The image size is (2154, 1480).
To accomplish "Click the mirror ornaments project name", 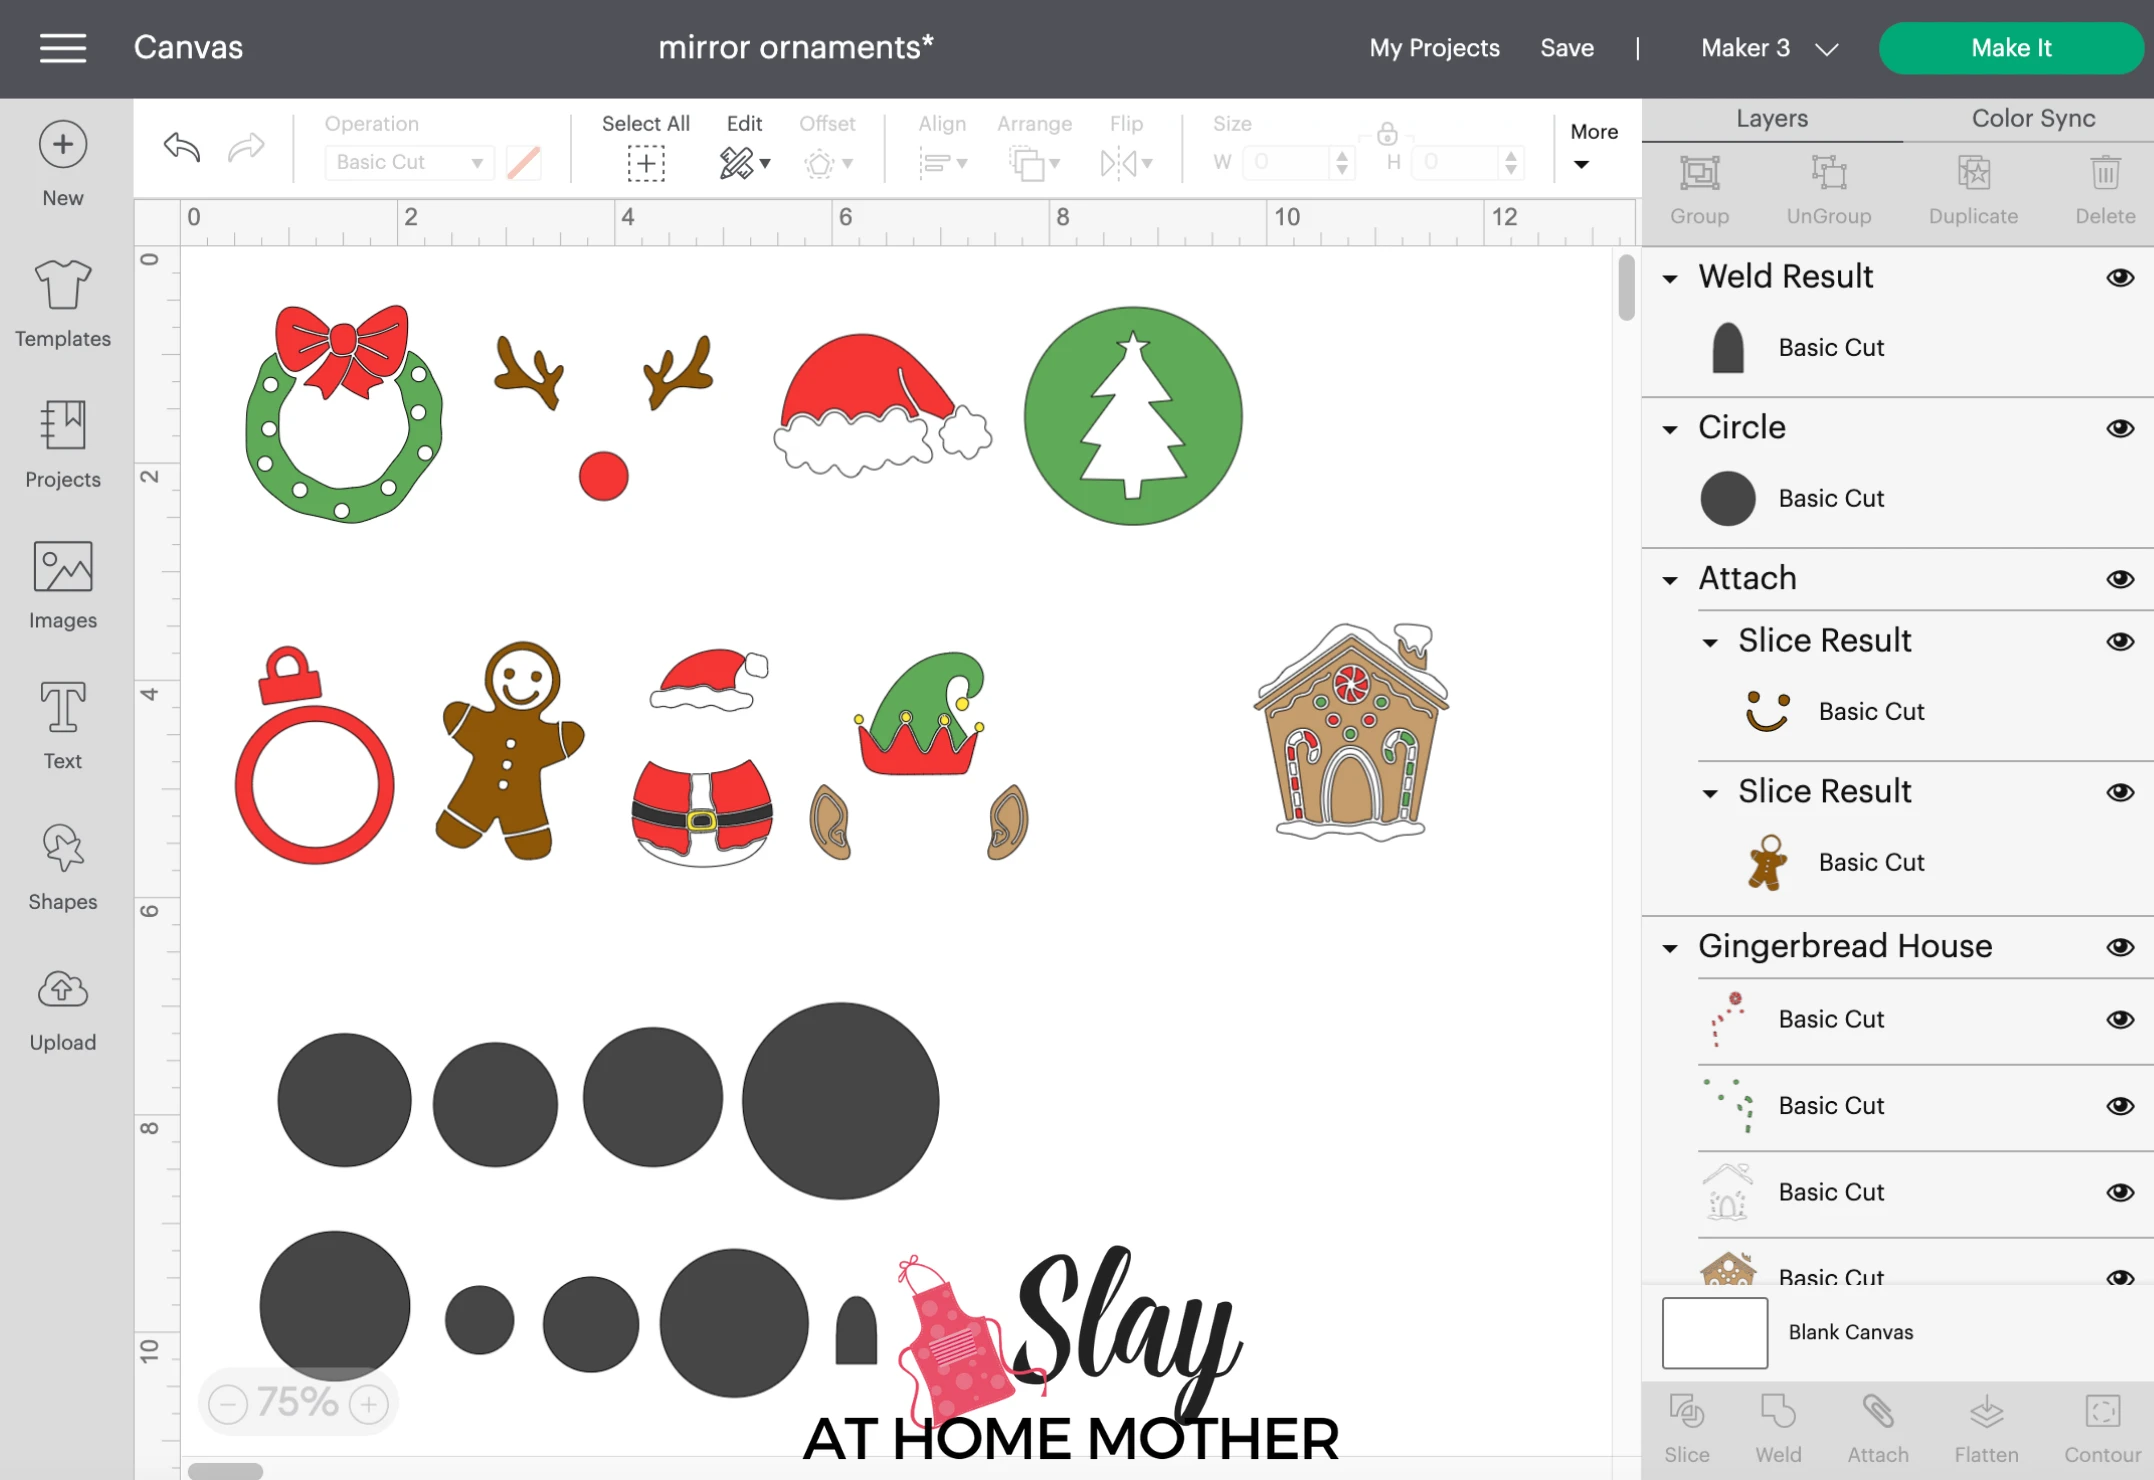I will pyautogui.click(x=796, y=47).
